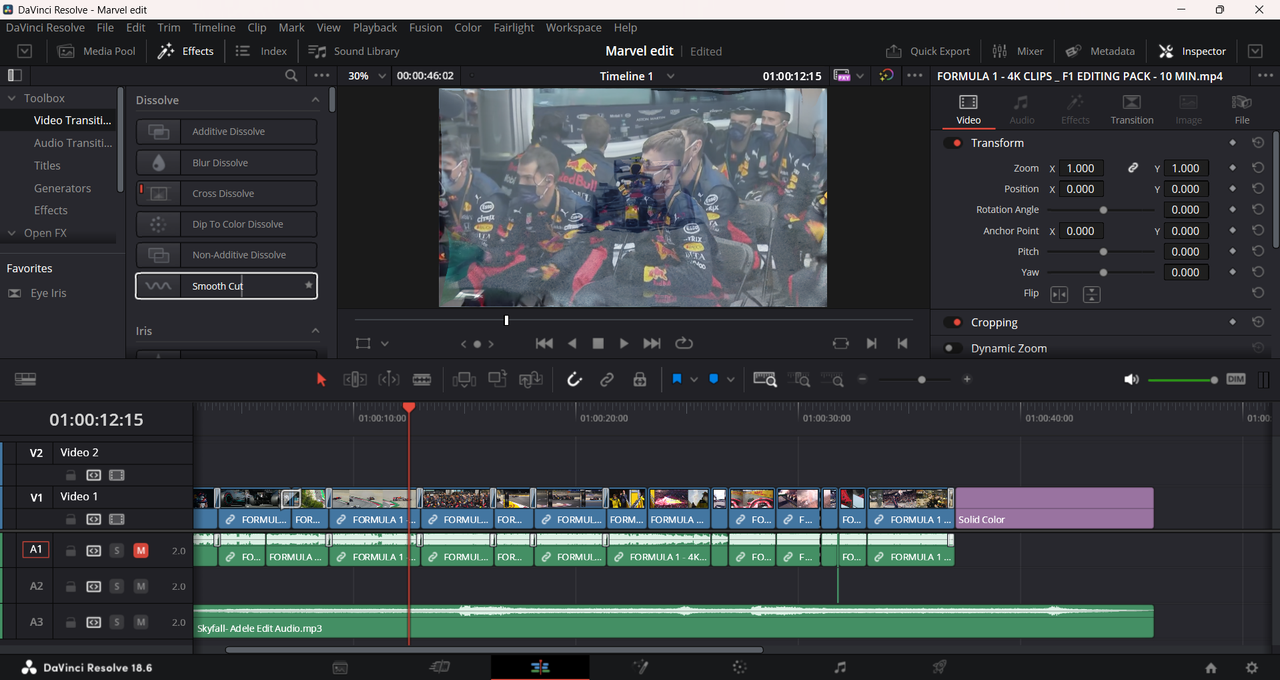Open the Sound Library panel
The height and width of the screenshot is (680, 1280).
pyautogui.click(x=354, y=51)
